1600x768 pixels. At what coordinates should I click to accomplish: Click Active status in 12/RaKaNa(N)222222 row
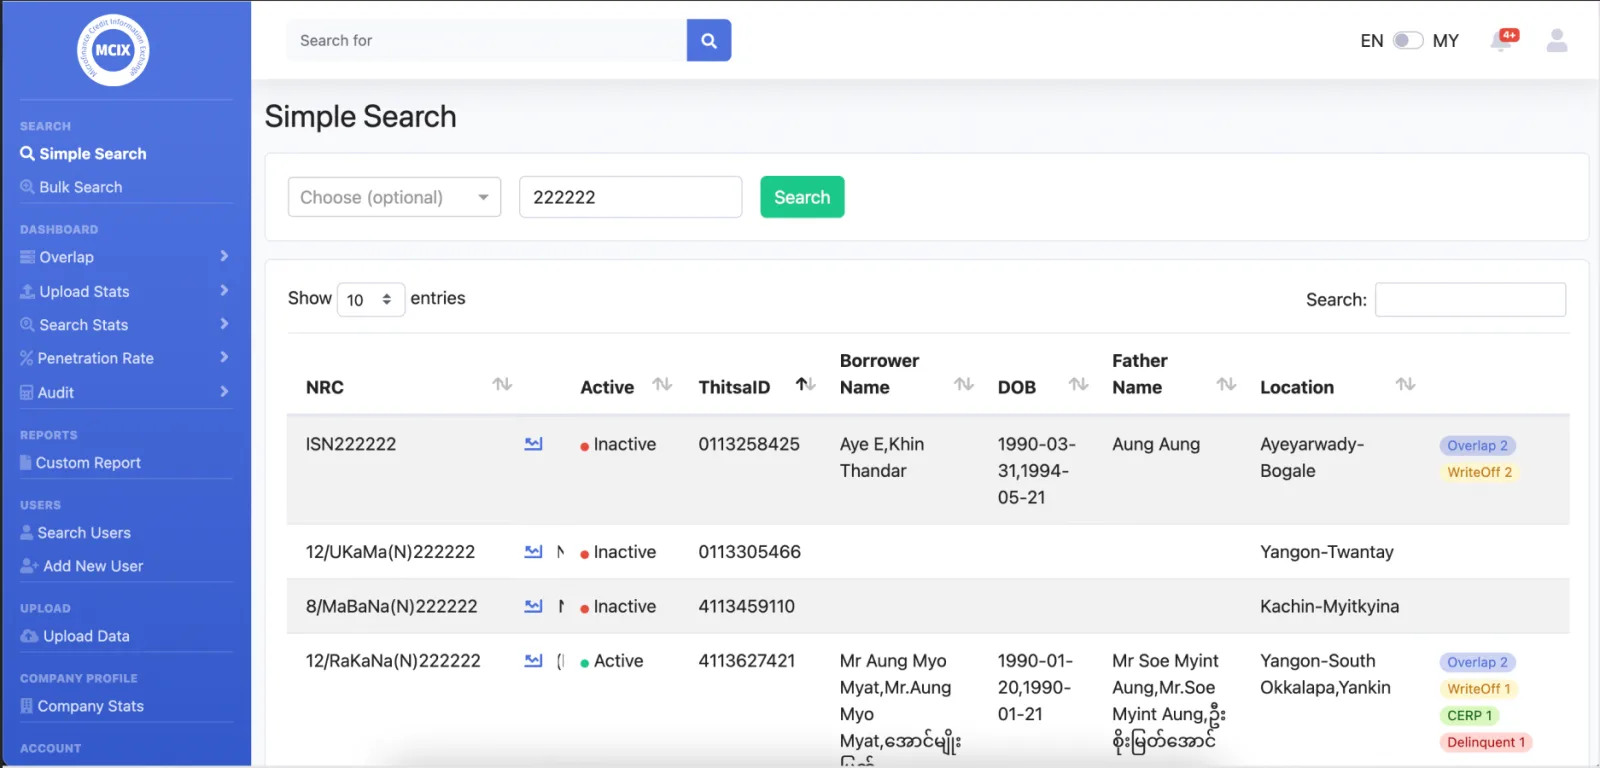612,661
